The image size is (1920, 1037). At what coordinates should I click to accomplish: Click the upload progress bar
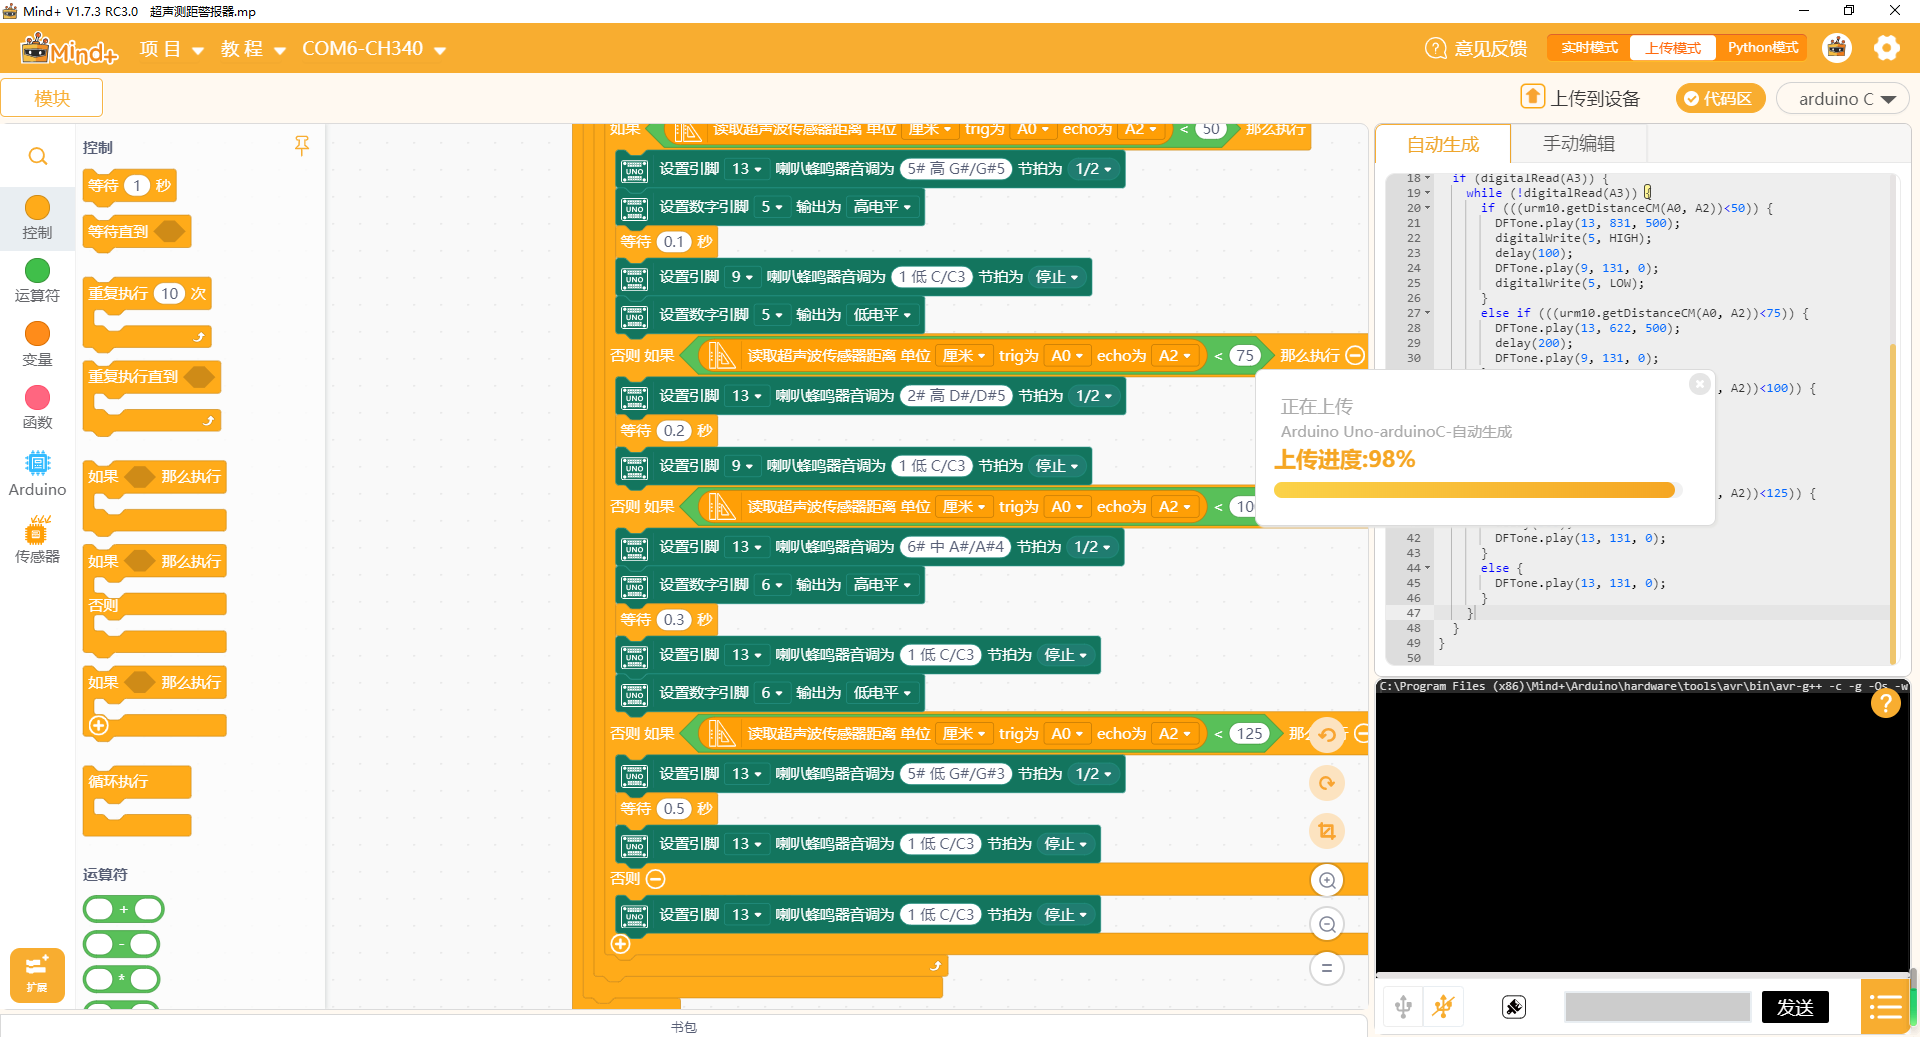point(1478,490)
